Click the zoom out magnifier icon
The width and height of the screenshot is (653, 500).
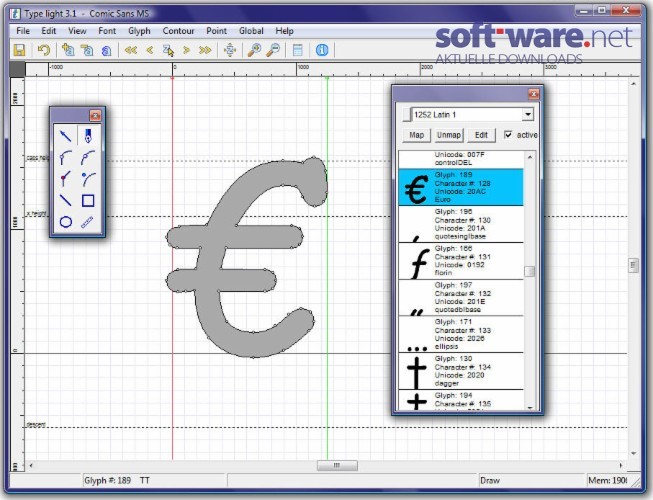273,50
